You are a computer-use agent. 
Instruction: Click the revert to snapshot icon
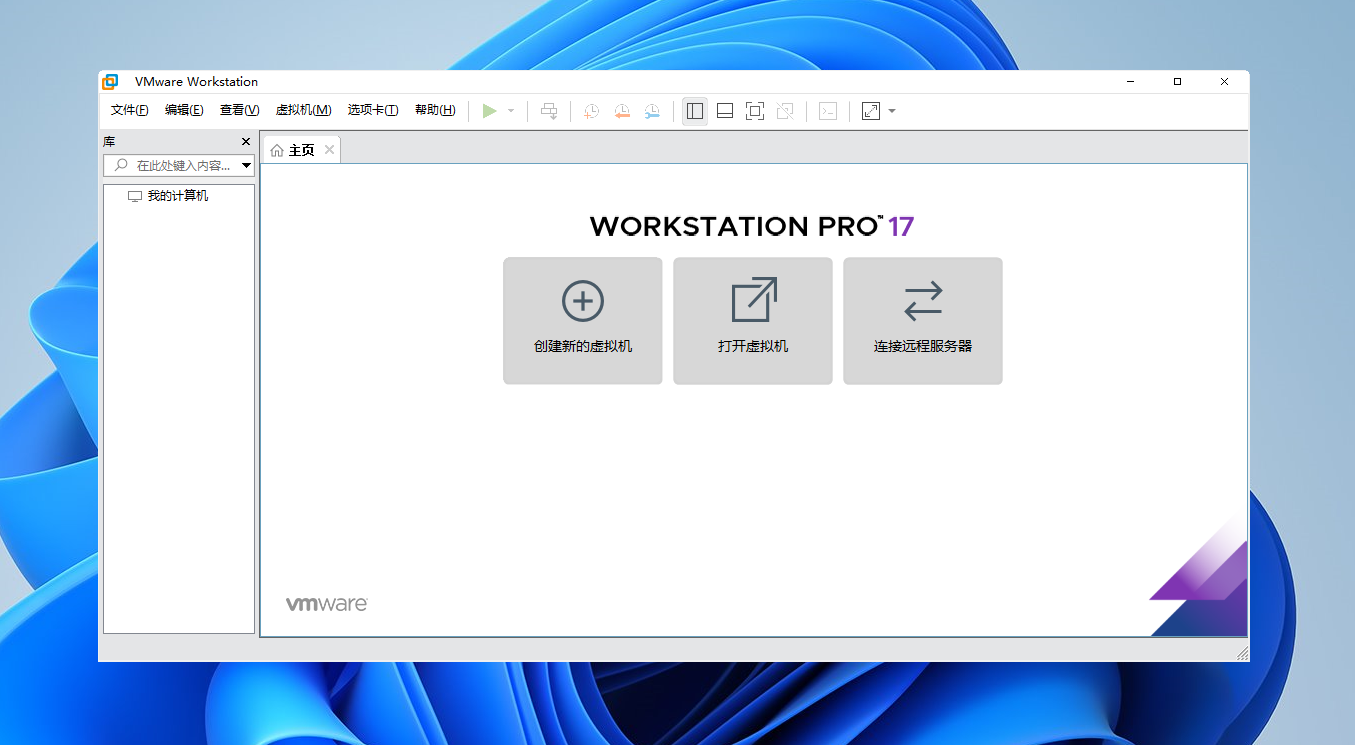[x=622, y=111]
